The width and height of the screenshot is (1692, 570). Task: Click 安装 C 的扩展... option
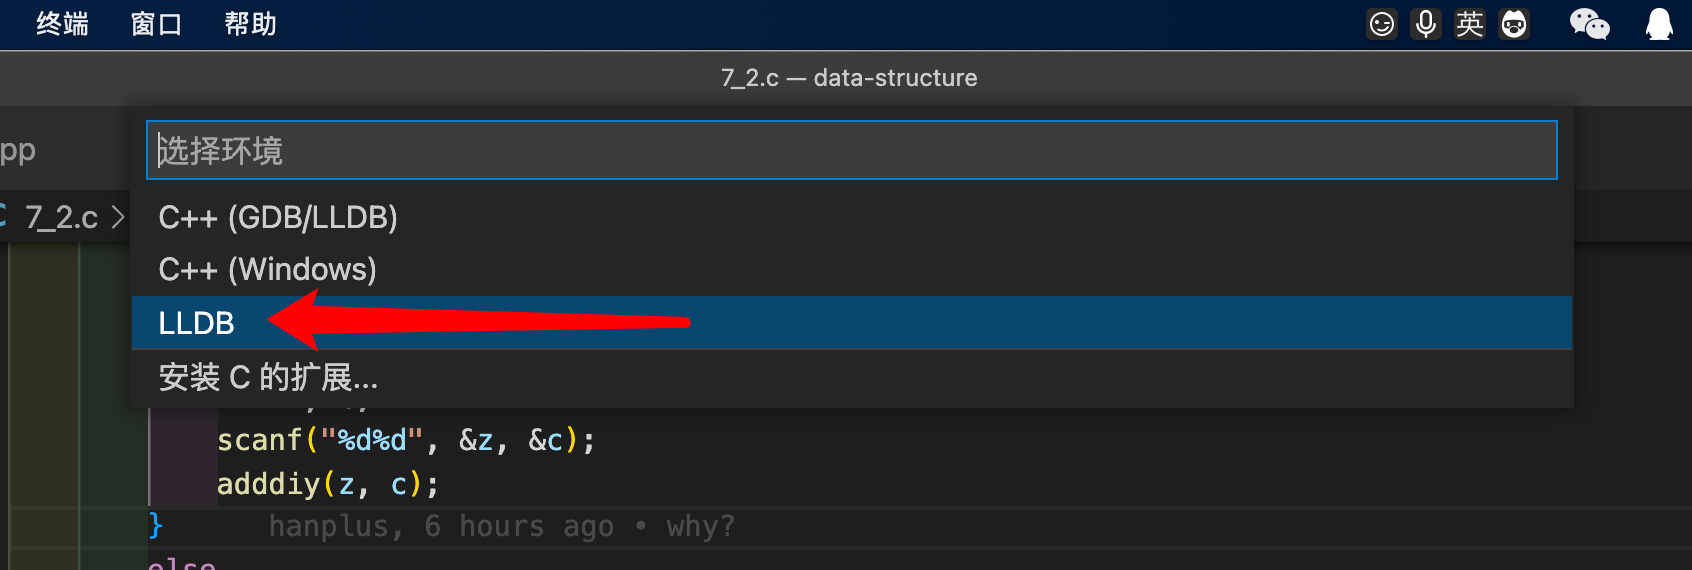pyautogui.click(x=268, y=377)
